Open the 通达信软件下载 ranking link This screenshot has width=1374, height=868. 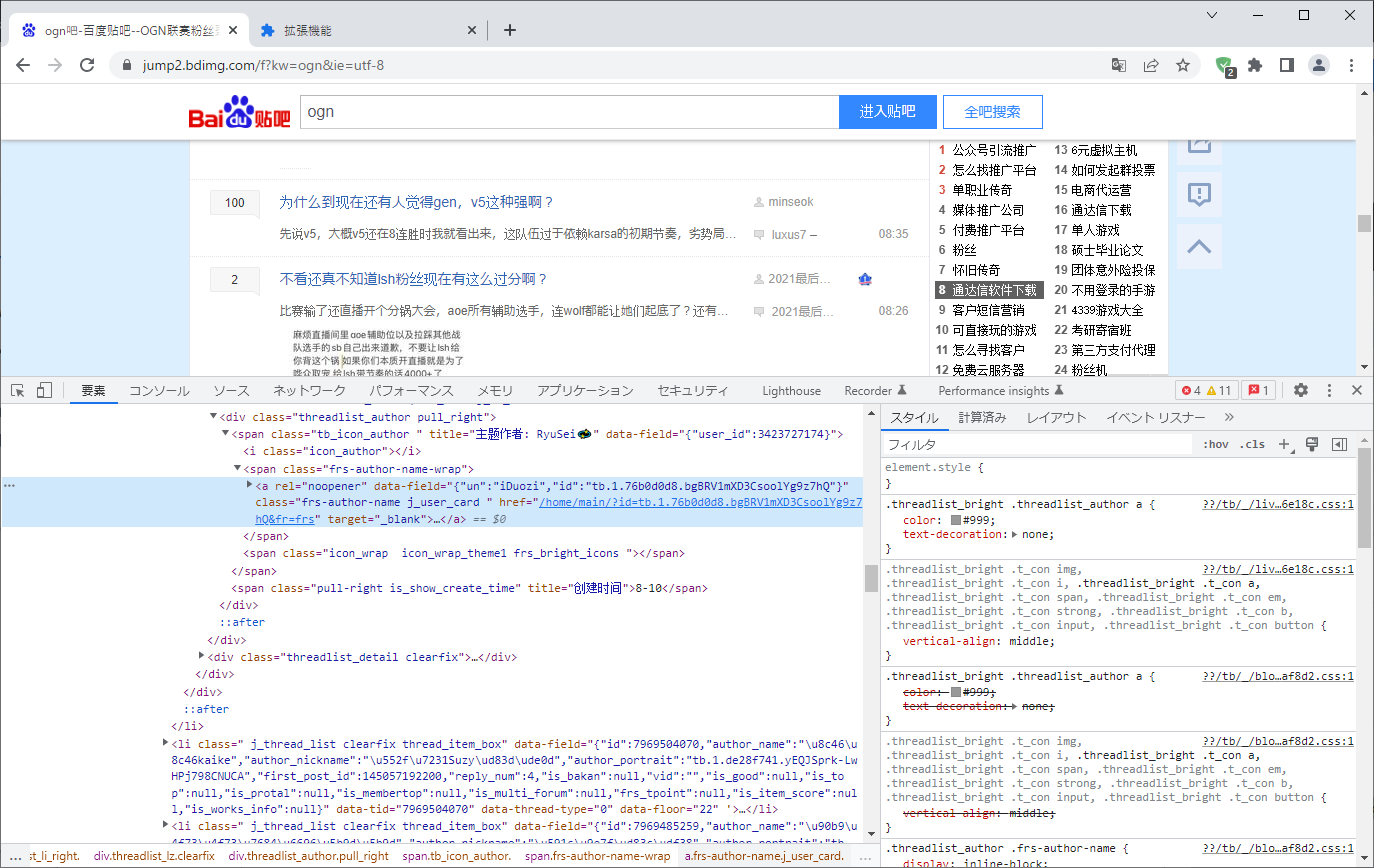point(996,289)
